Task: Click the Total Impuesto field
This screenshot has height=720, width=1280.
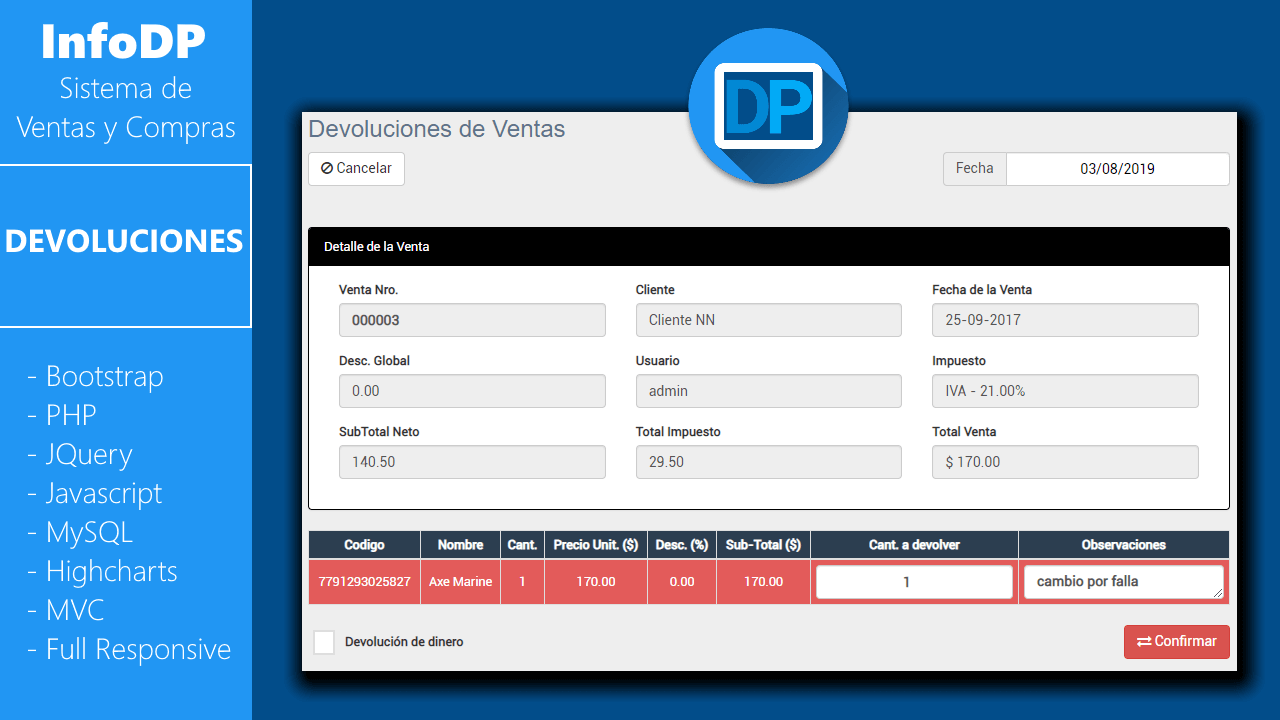Action: point(768,462)
